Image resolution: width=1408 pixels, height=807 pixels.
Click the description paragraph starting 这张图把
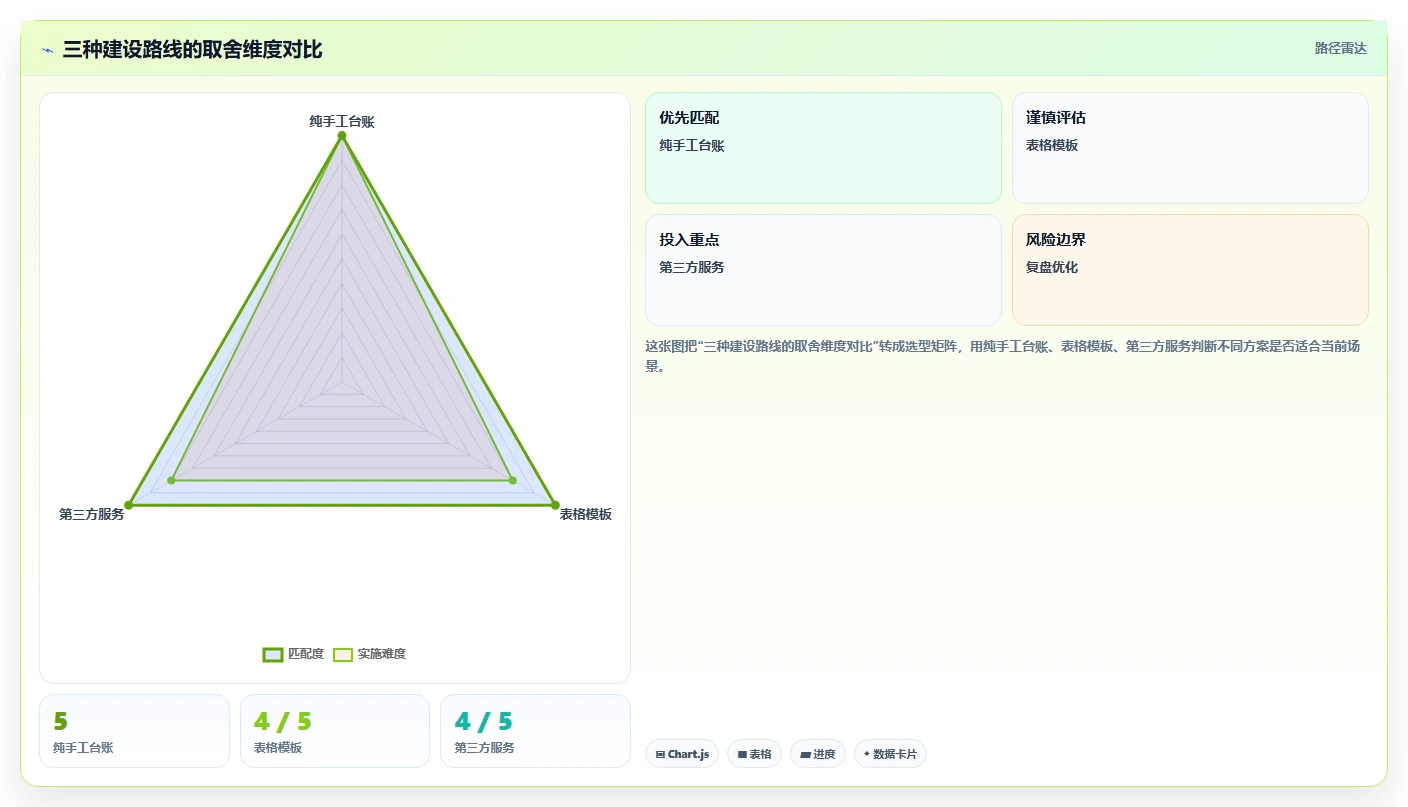click(x=1003, y=356)
